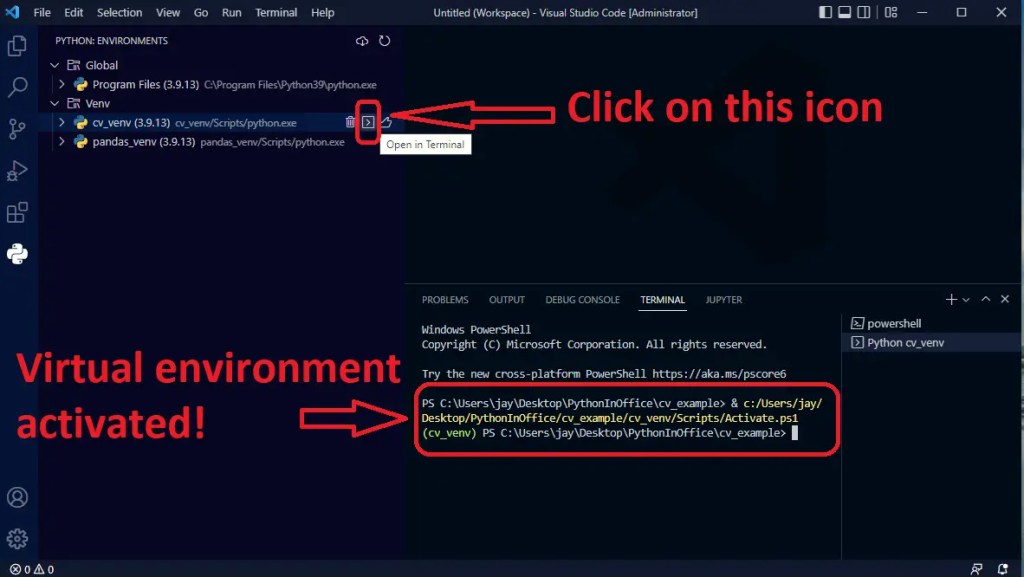The width and height of the screenshot is (1024, 577).
Task: Open the Run menu
Action: tap(231, 12)
